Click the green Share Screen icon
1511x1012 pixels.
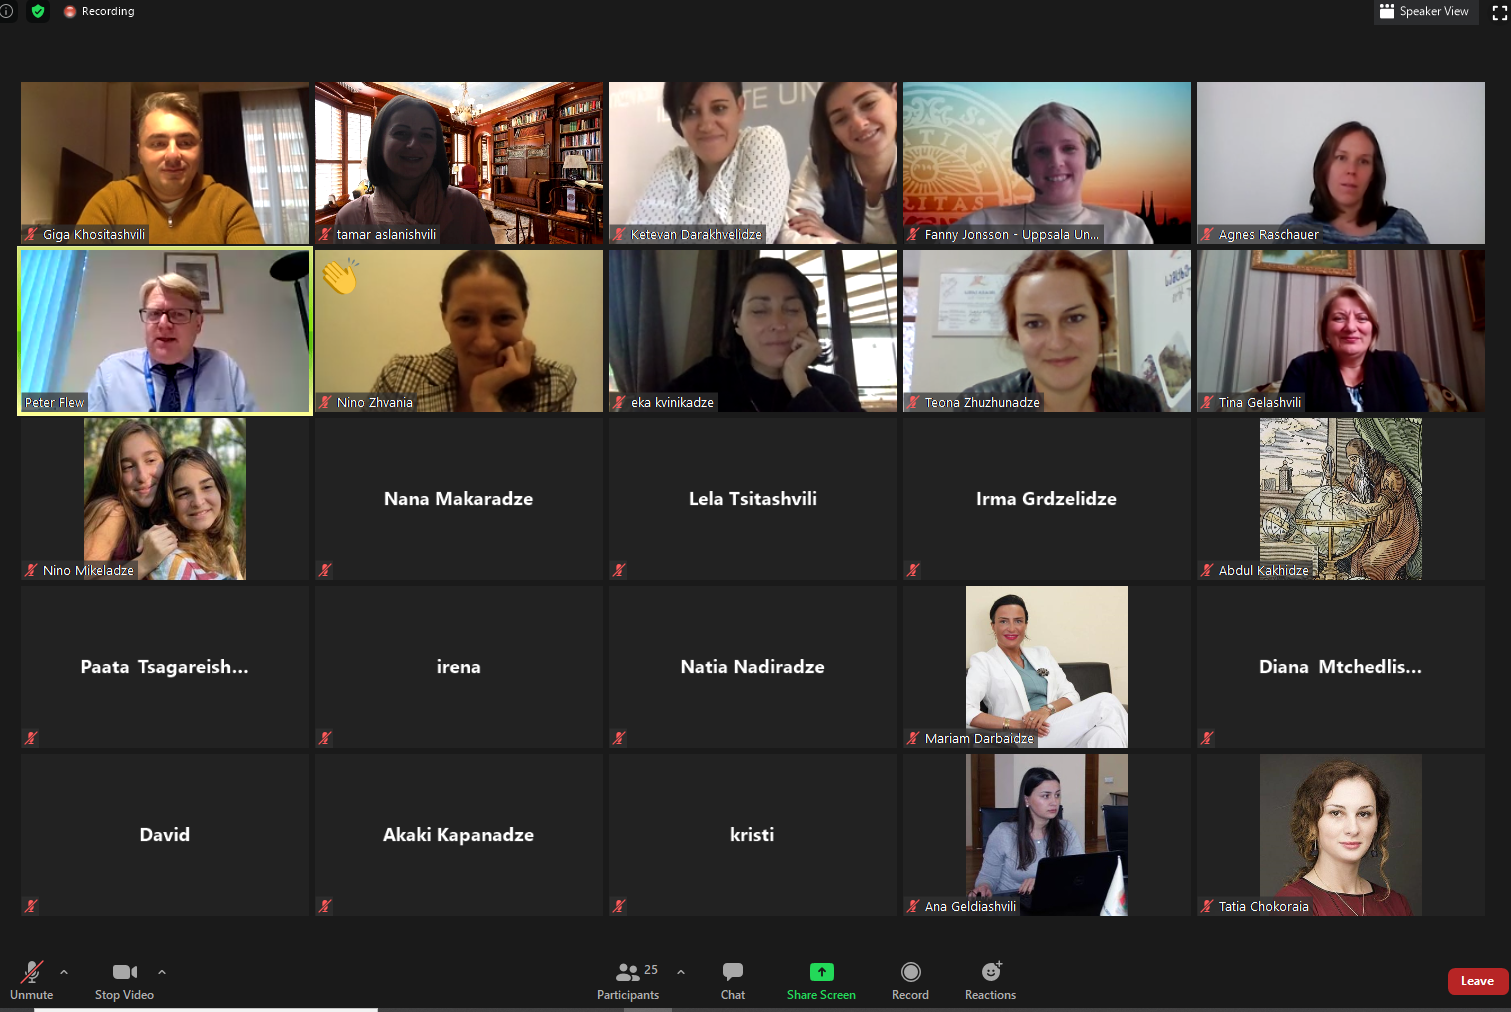click(821, 972)
